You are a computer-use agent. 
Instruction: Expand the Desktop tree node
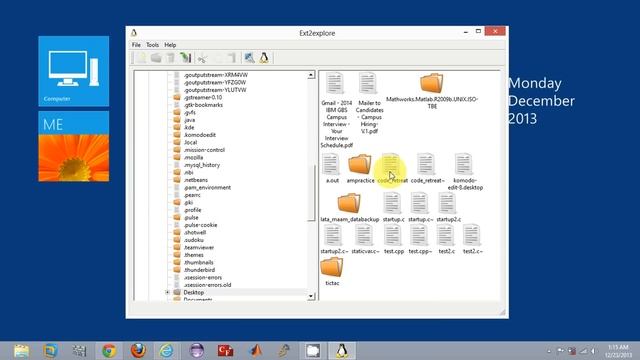pos(167,292)
